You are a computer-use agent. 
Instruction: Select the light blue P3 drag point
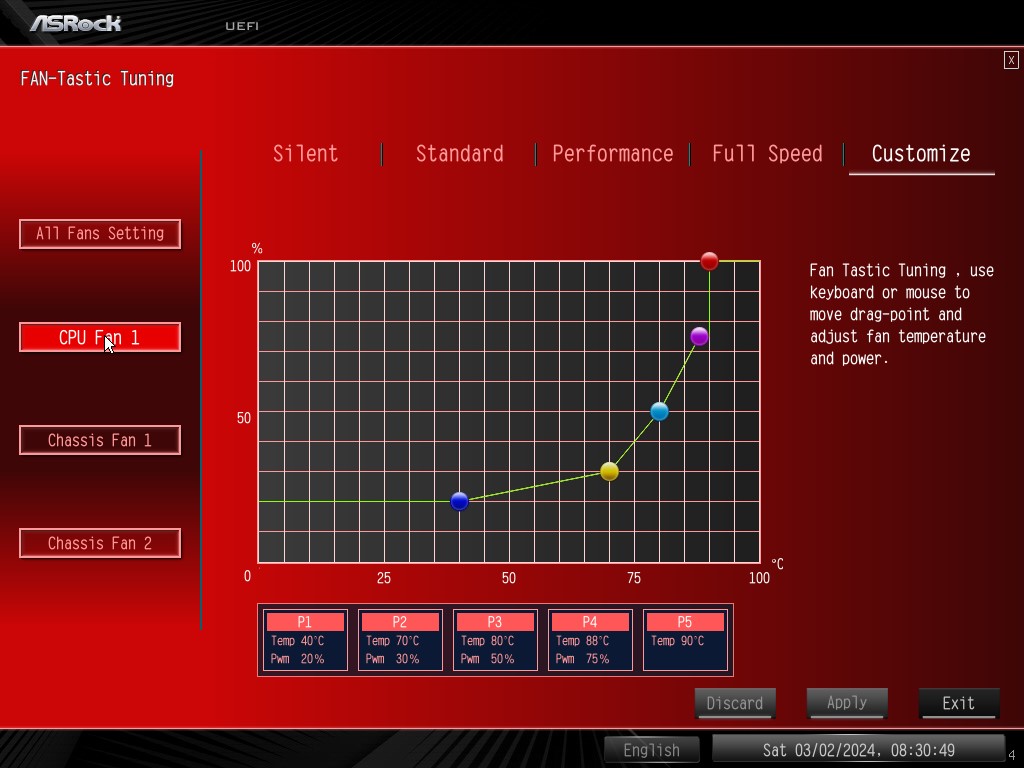pos(659,411)
